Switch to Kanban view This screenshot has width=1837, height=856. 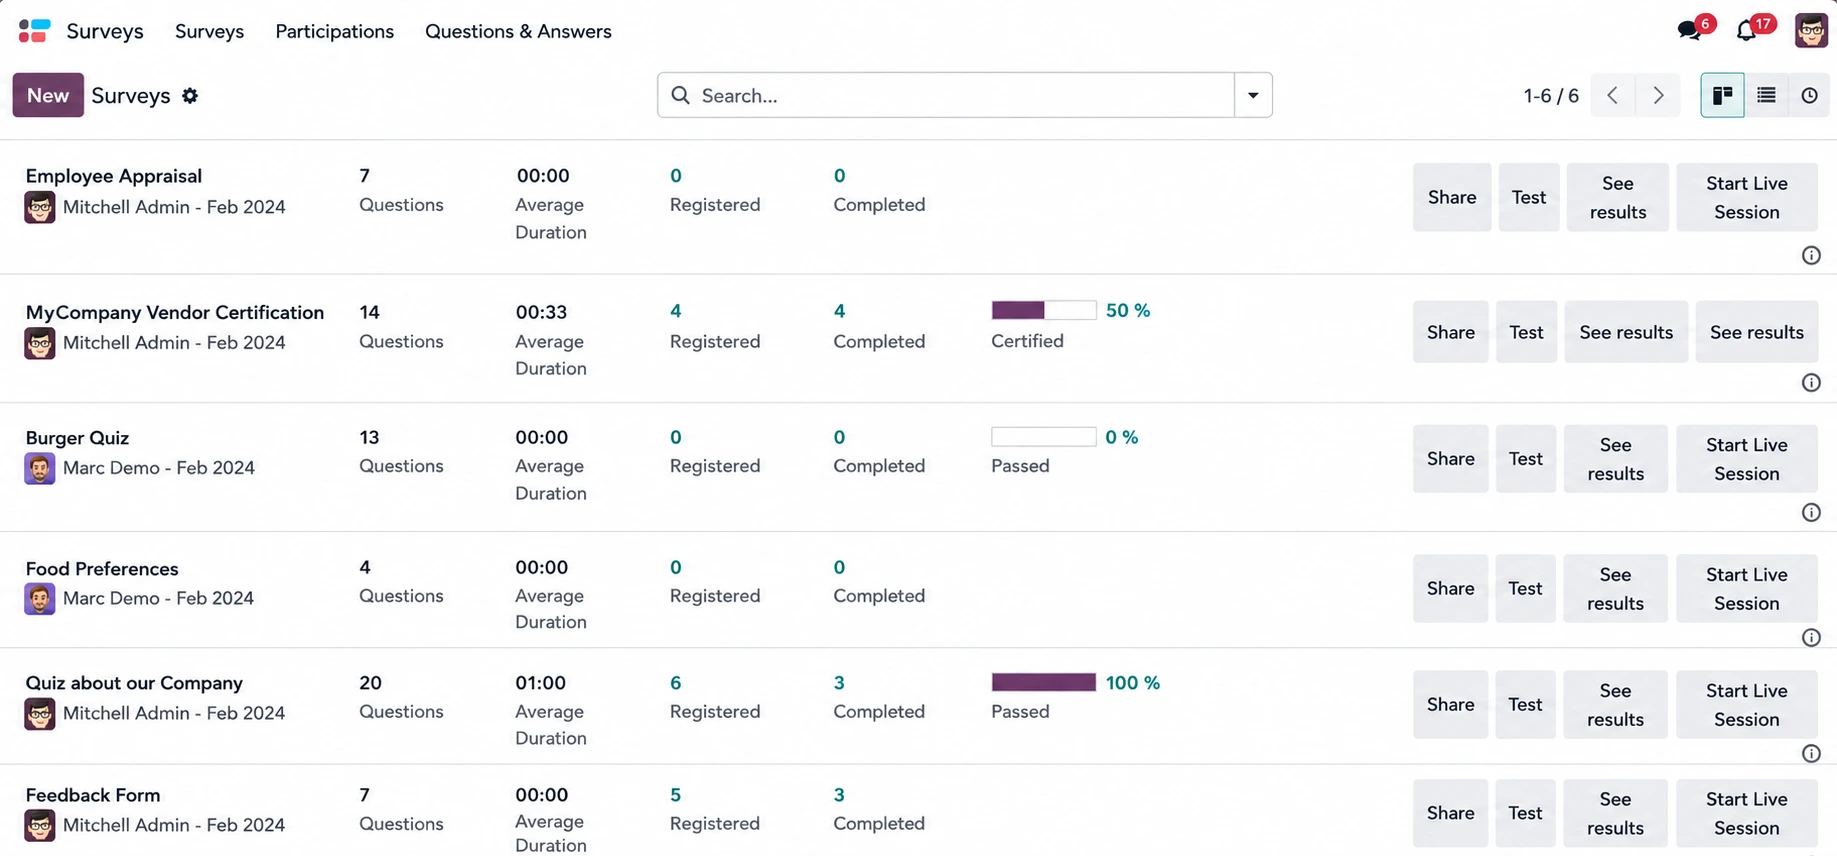click(x=1723, y=95)
